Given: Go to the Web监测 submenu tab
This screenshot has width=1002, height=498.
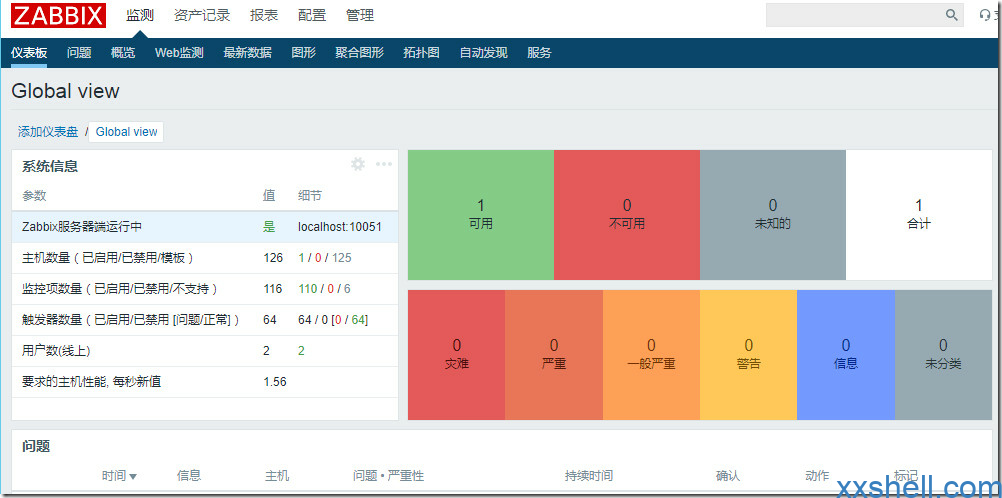Looking at the screenshot, I should click(x=179, y=53).
